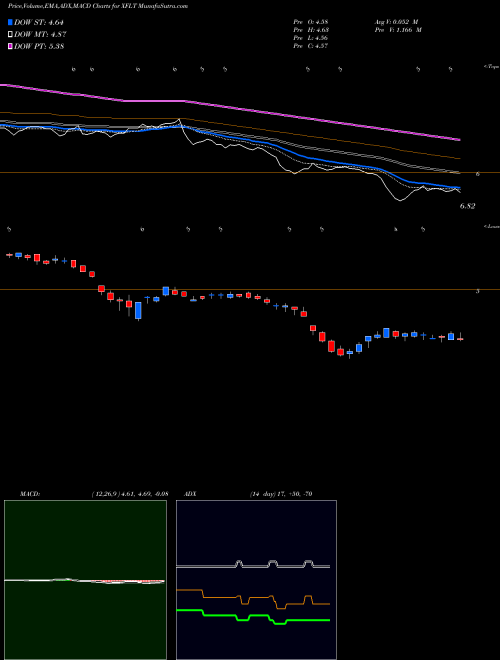Image resolution: width=500 pixels, height=660 pixels.
Task: Click the 'Pre V: 1.166 M' volume text
Action: (397, 30)
